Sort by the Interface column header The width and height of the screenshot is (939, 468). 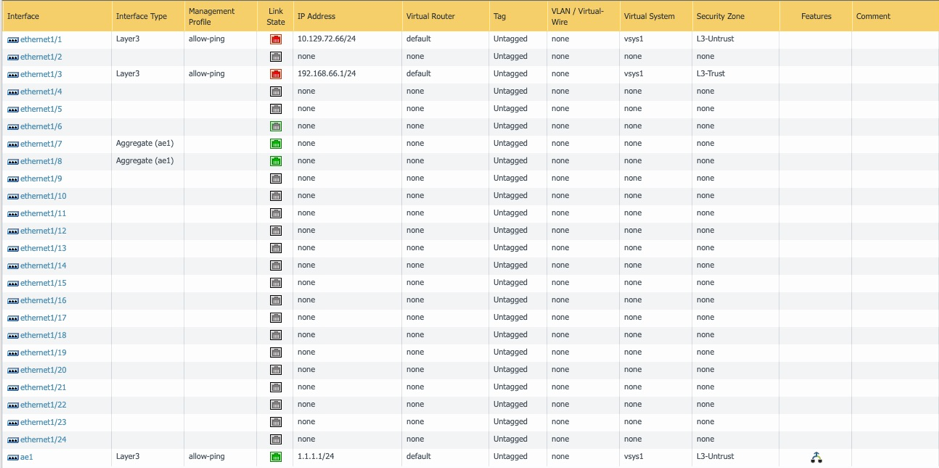click(x=24, y=16)
